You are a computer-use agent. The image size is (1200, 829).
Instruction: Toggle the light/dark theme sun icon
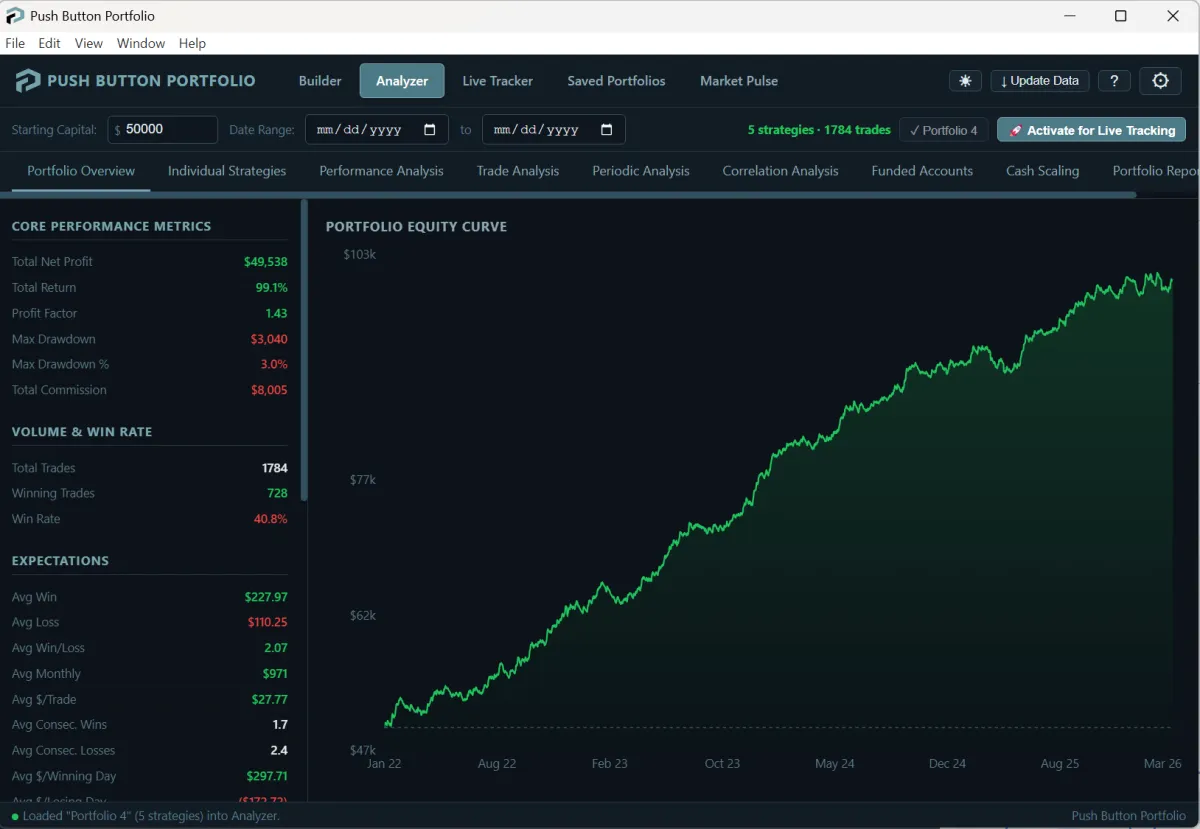(965, 81)
